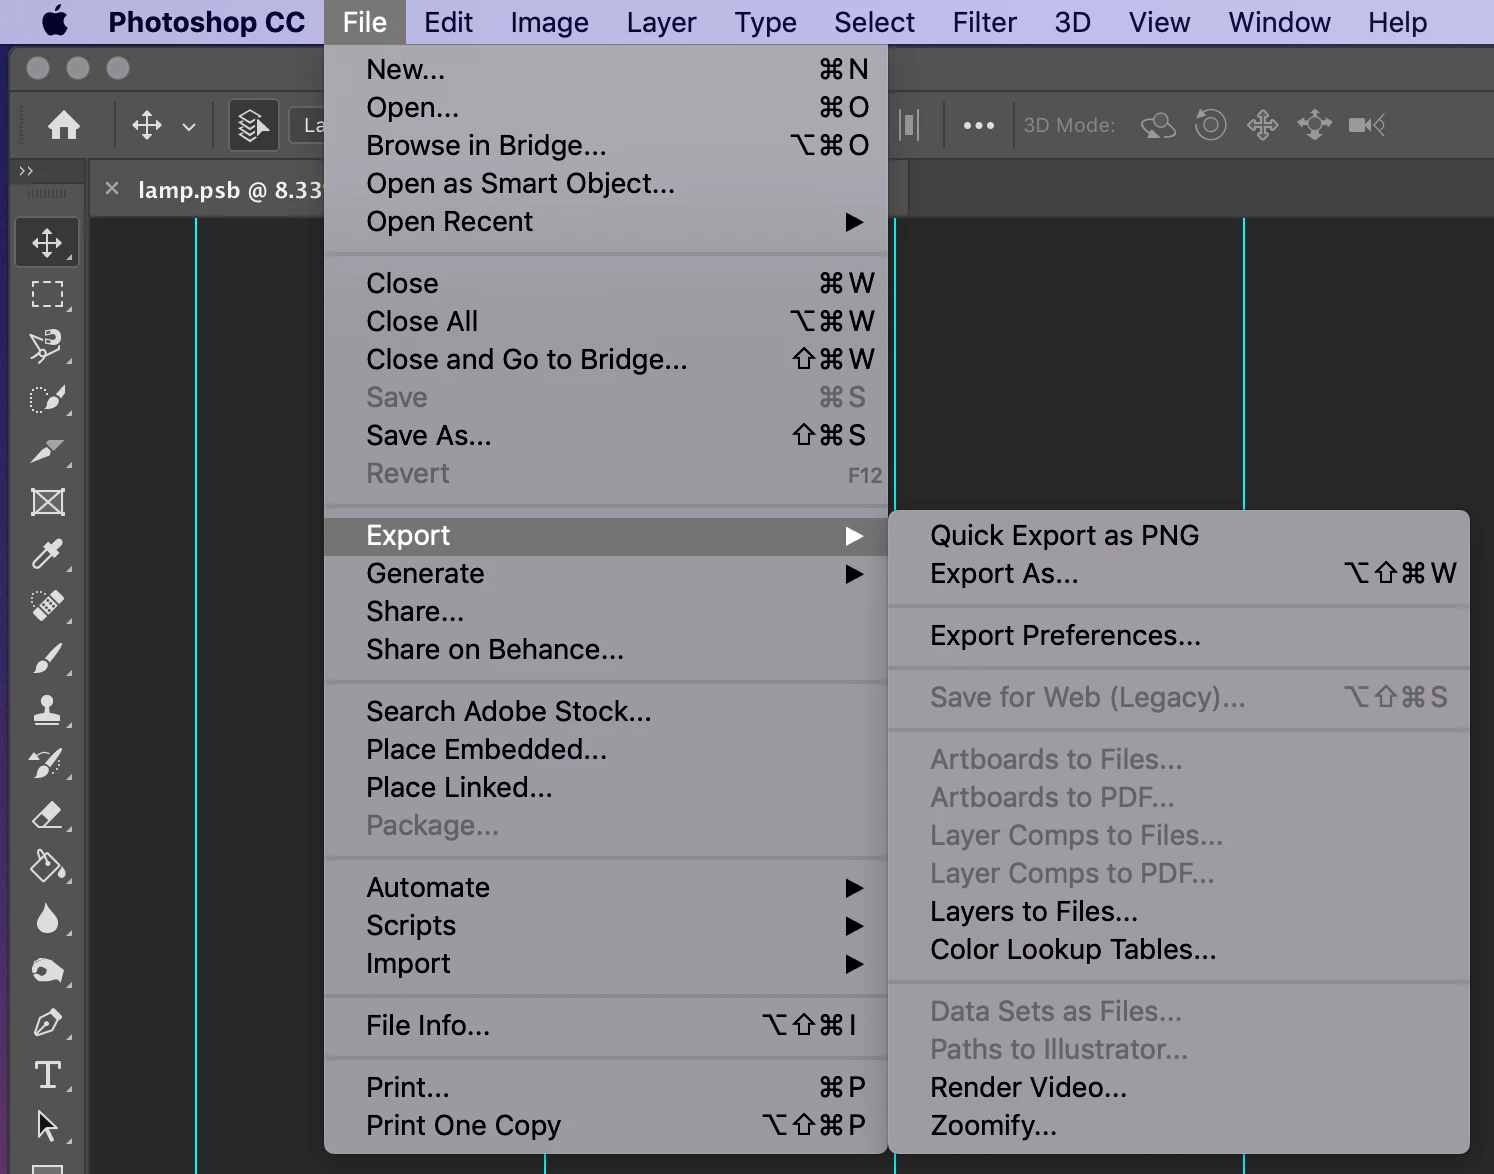
Task: Select the Pen tool
Action: click(x=47, y=1023)
